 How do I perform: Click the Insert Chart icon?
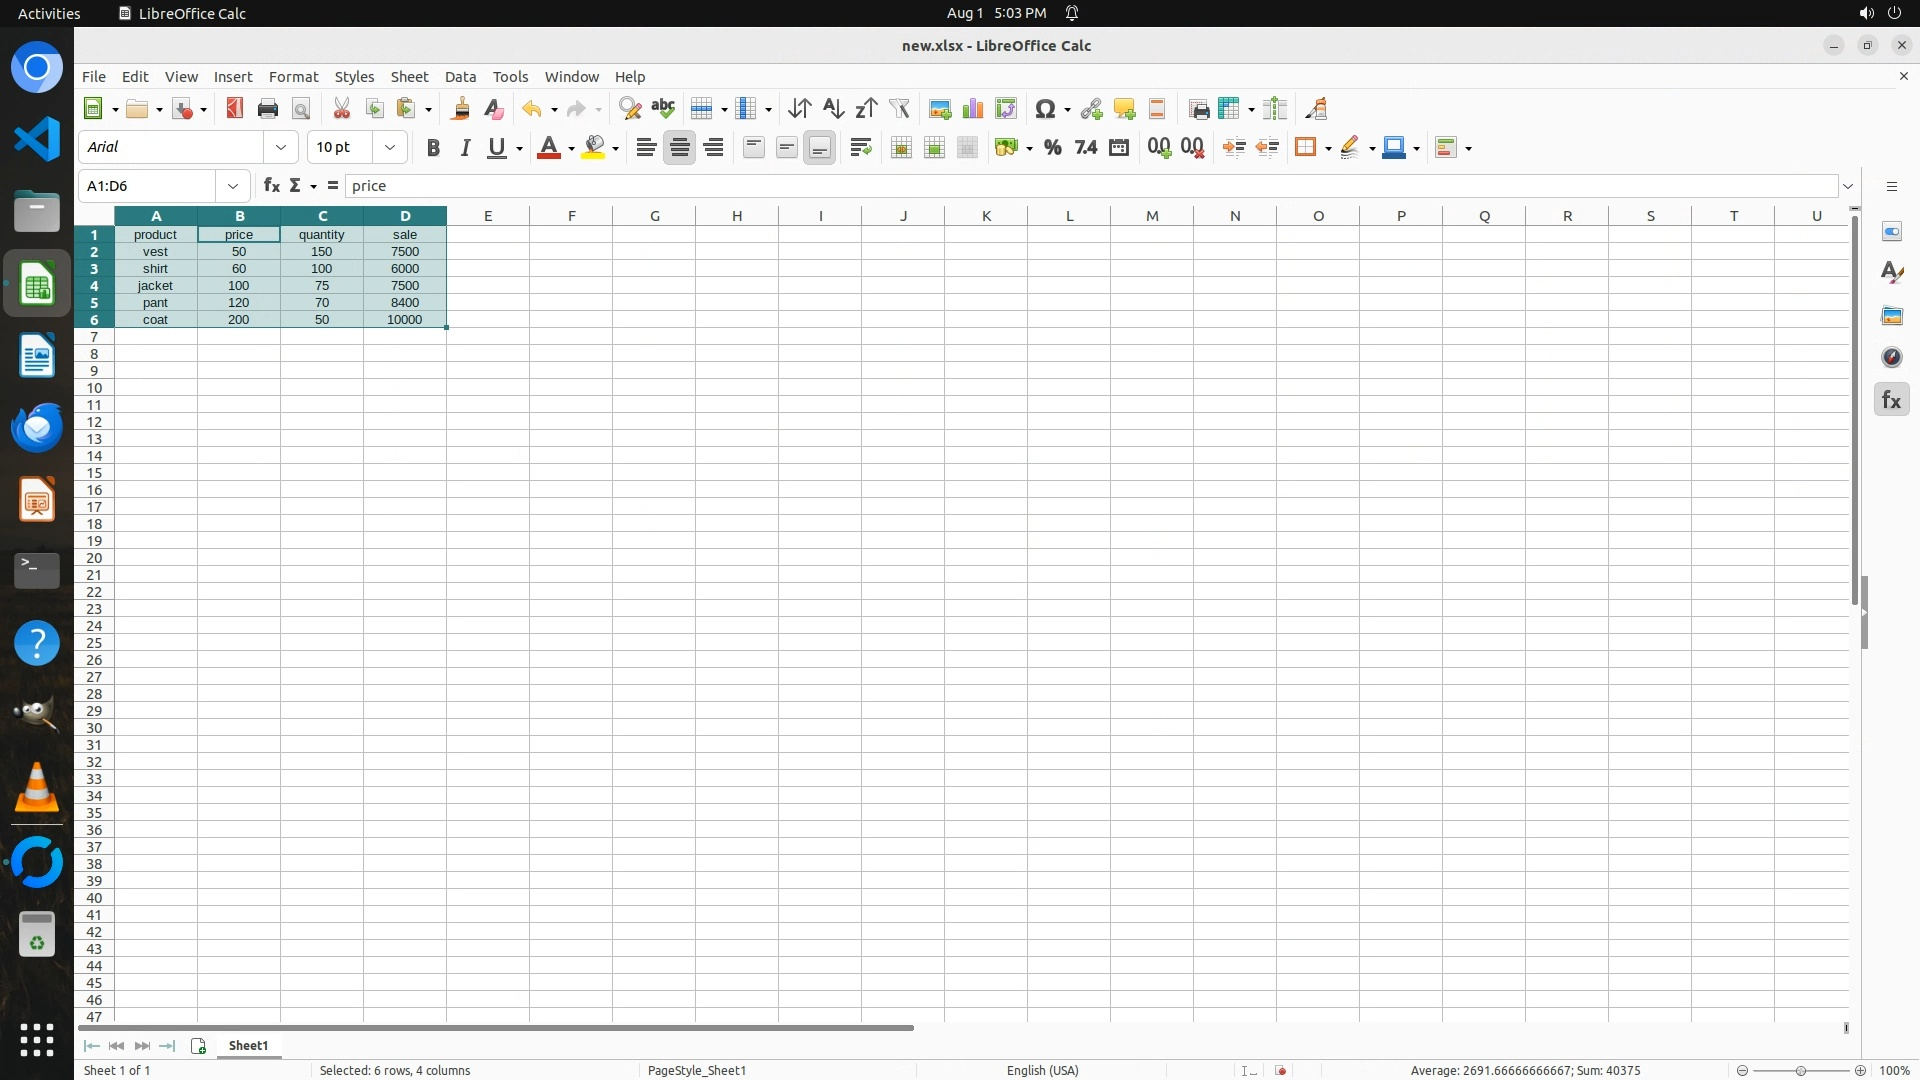pyautogui.click(x=972, y=109)
